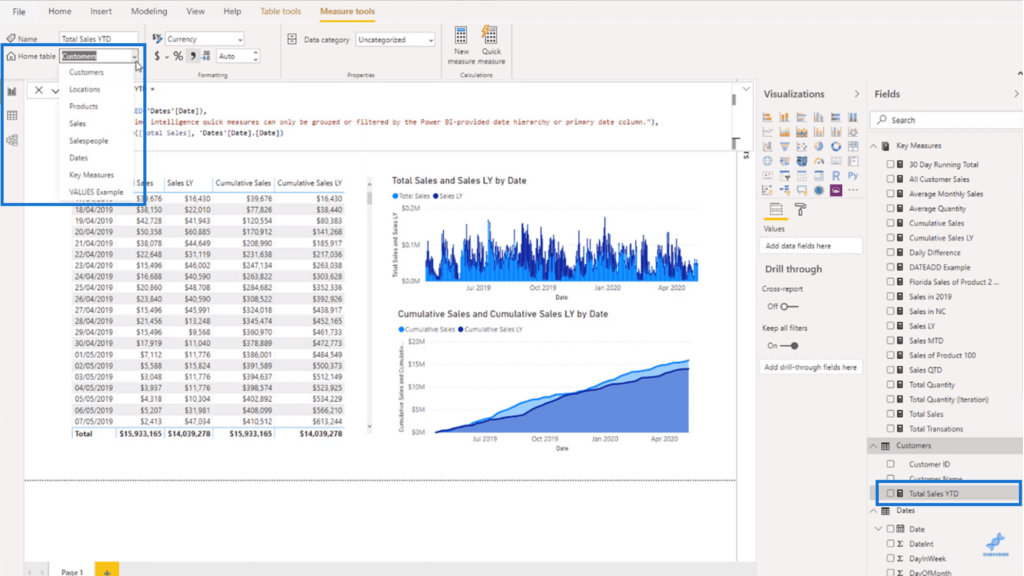This screenshot has height=576, width=1024.
Task: Open the Modeling ribbon tab
Action: point(149,11)
